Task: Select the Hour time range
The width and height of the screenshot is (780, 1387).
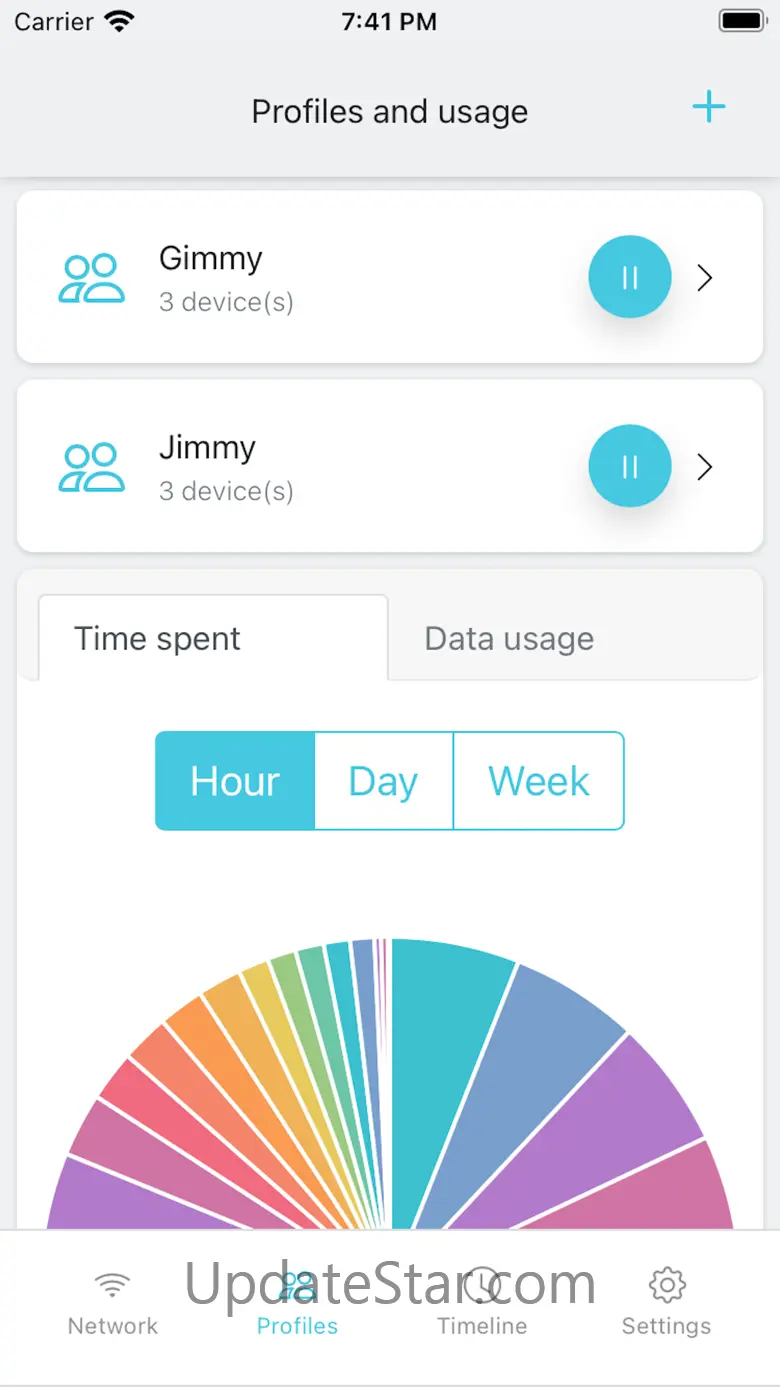Action: 235,781
